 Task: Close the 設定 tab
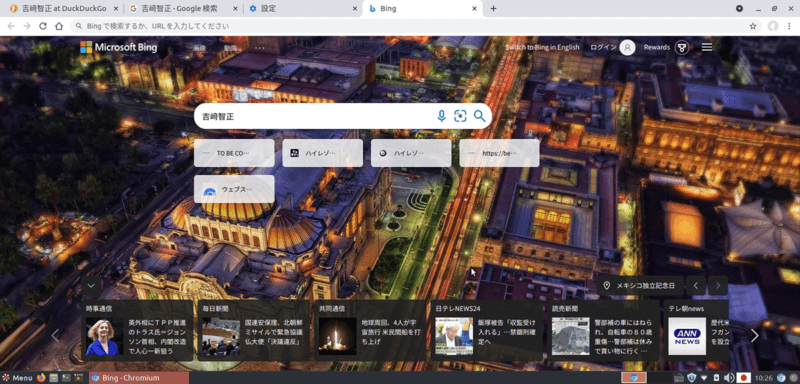(354, 9)
